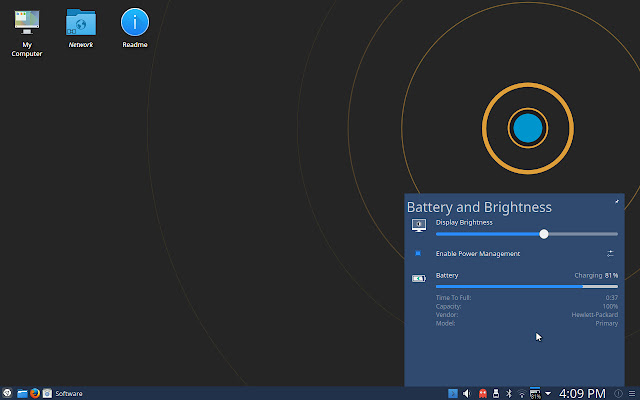The image size is (640, 400).
Task: Click the Battery and Brightness title
Action: [x=479, y=207]
